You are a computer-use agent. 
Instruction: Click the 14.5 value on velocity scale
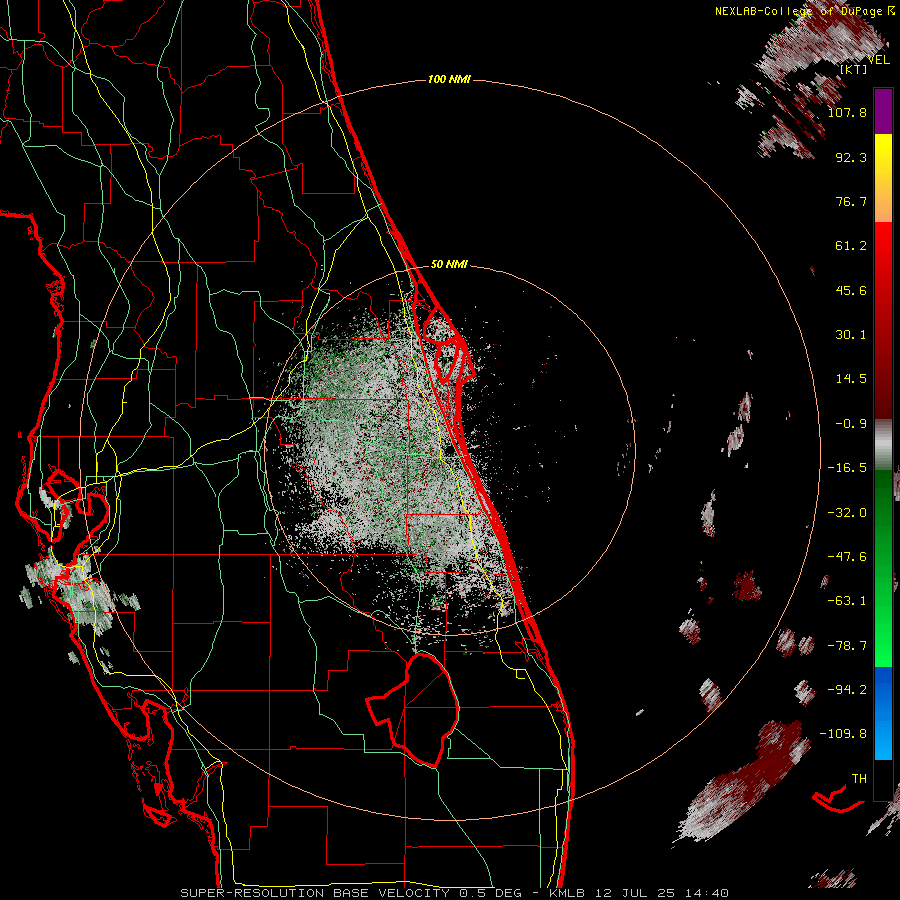pos(851,379)
